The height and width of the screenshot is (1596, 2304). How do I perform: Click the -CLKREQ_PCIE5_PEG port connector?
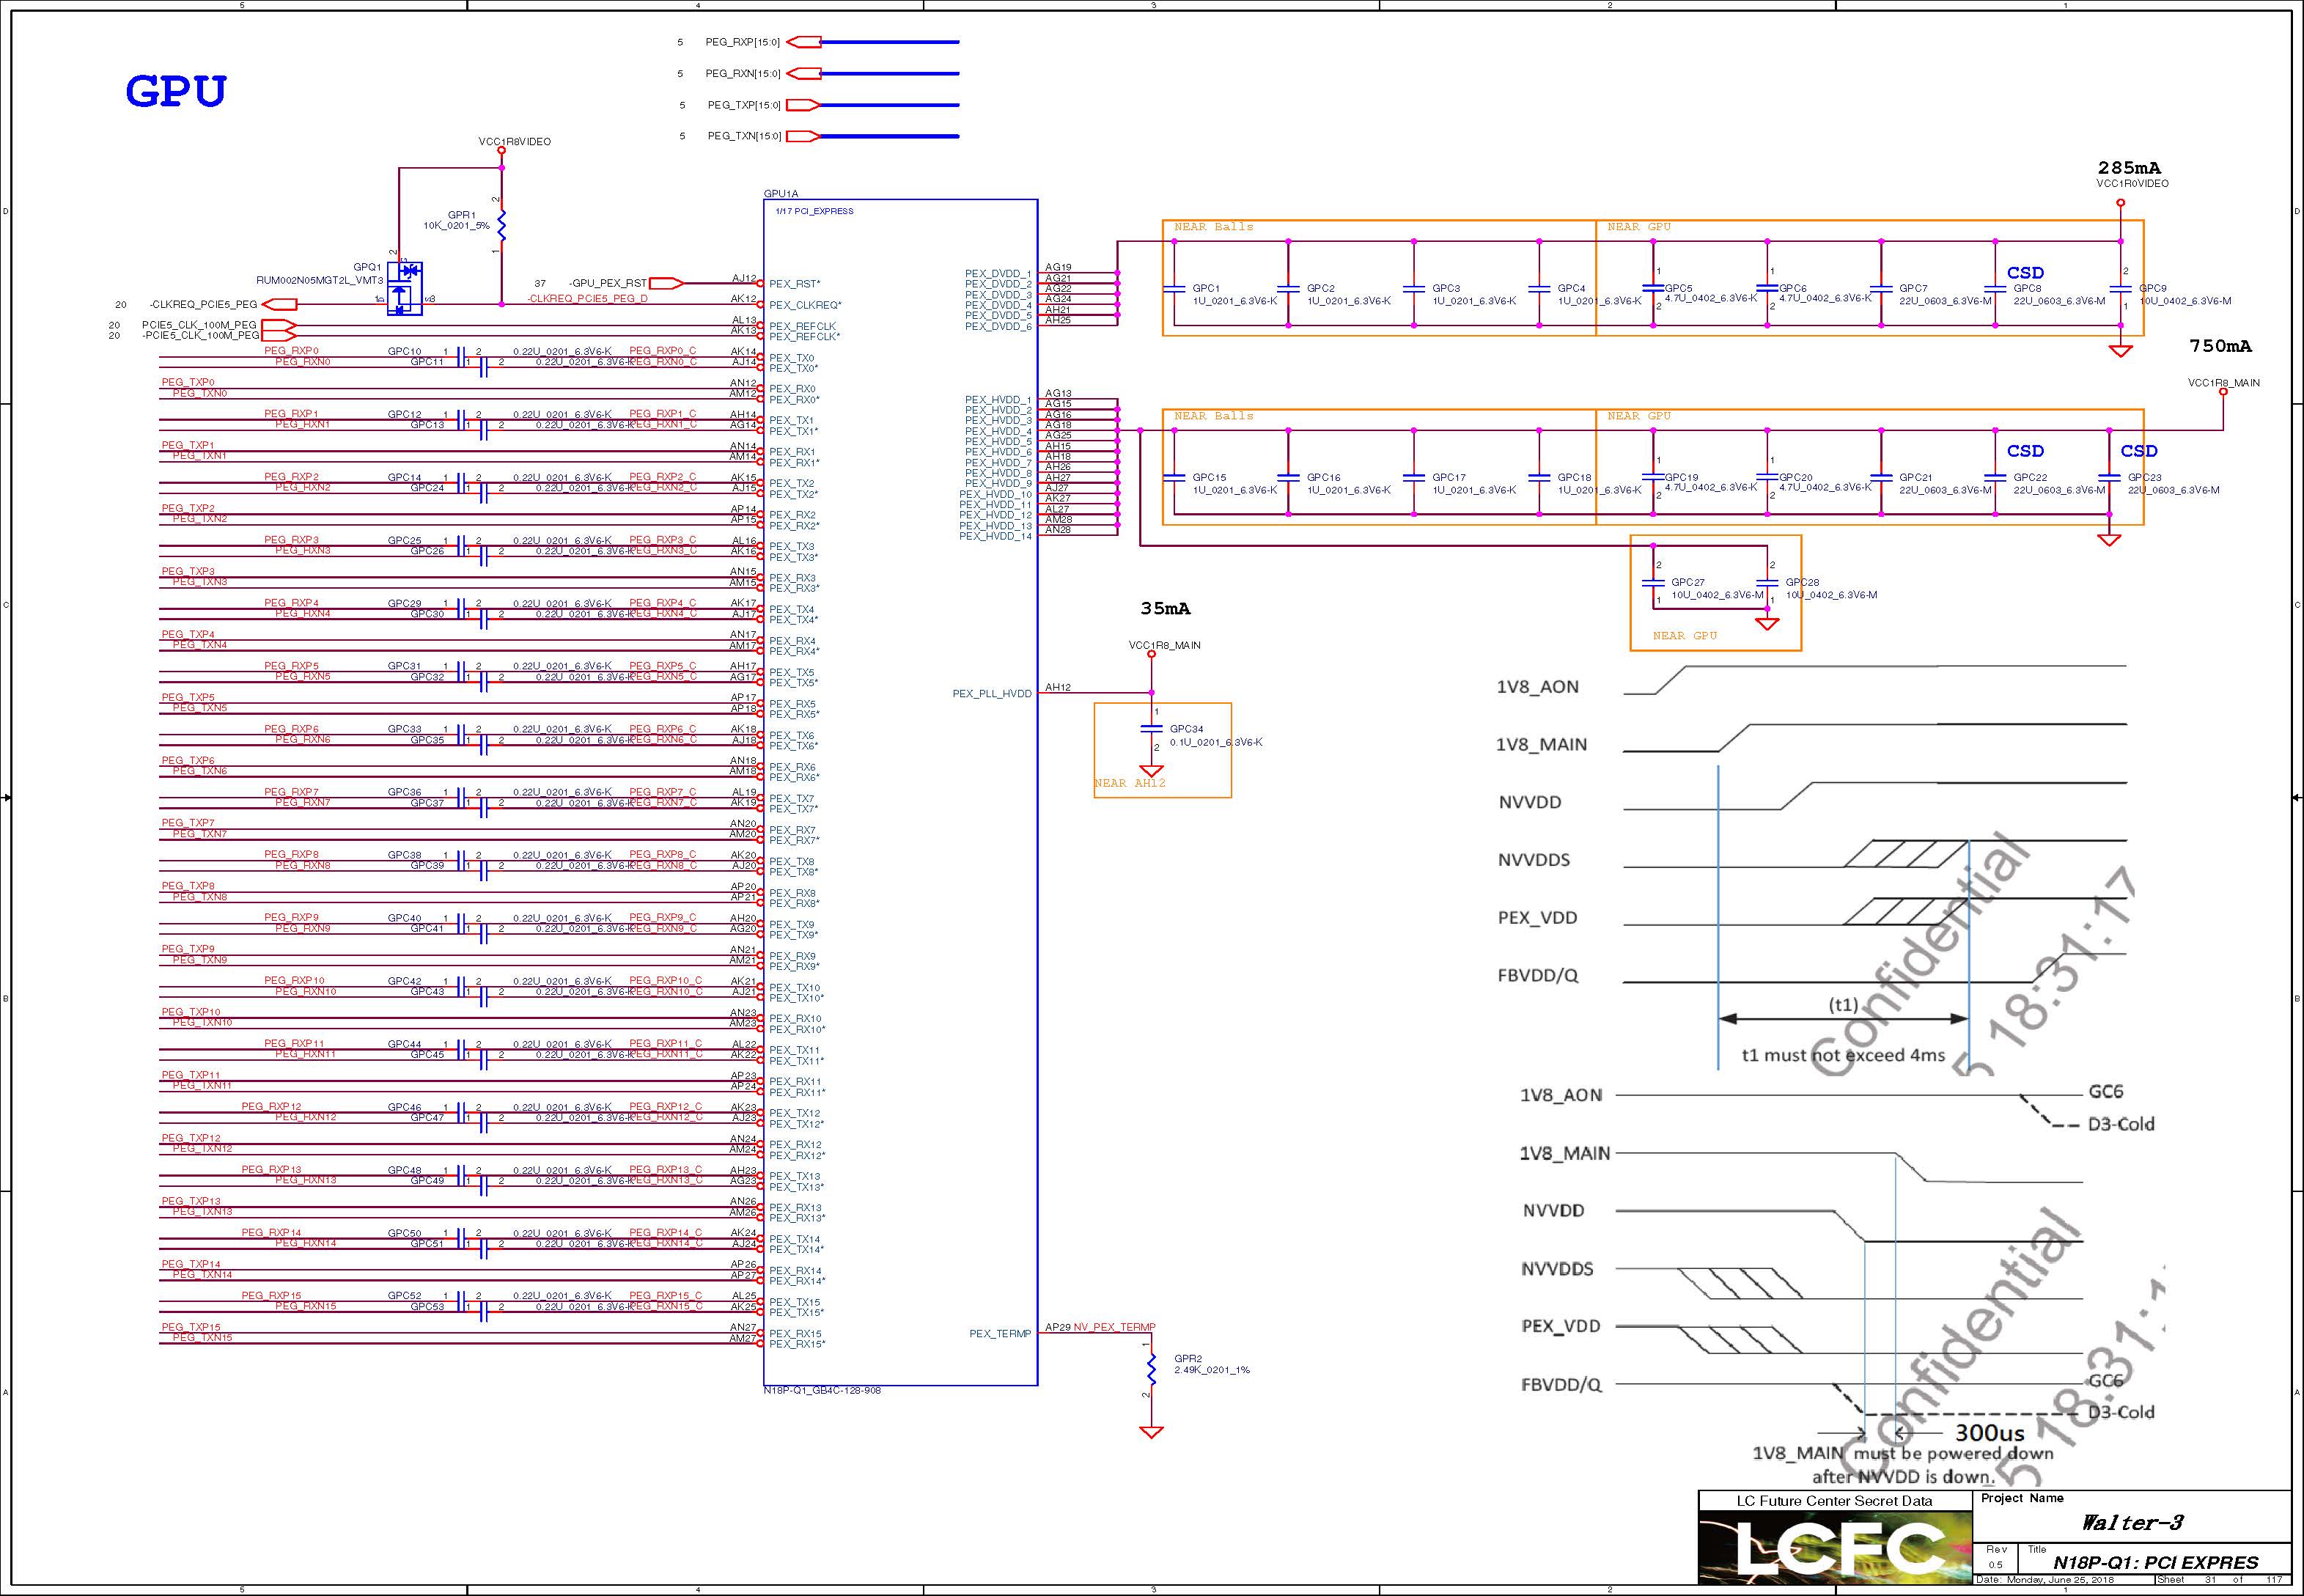(x=279, y=304)
